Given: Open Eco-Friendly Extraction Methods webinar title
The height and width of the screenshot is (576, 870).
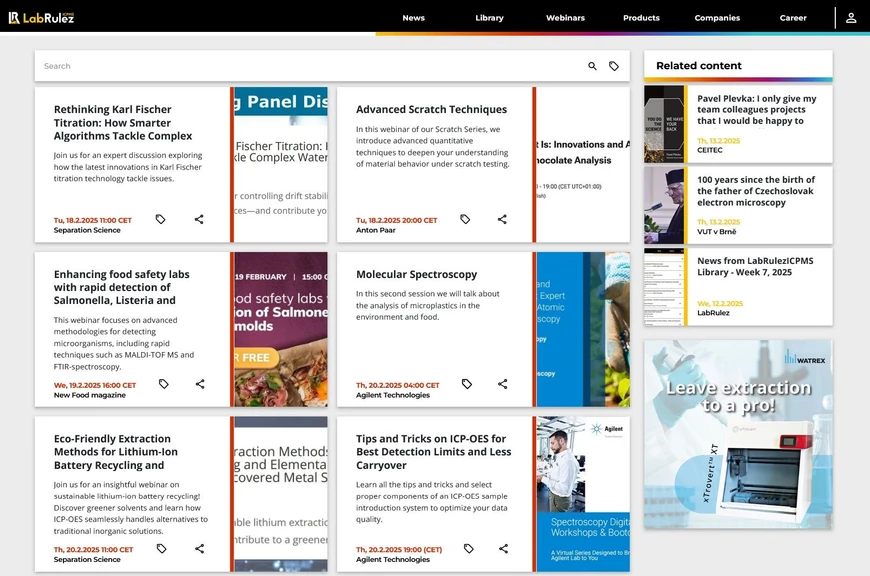Looking at the screenshot, I should (x=116, y=452).
